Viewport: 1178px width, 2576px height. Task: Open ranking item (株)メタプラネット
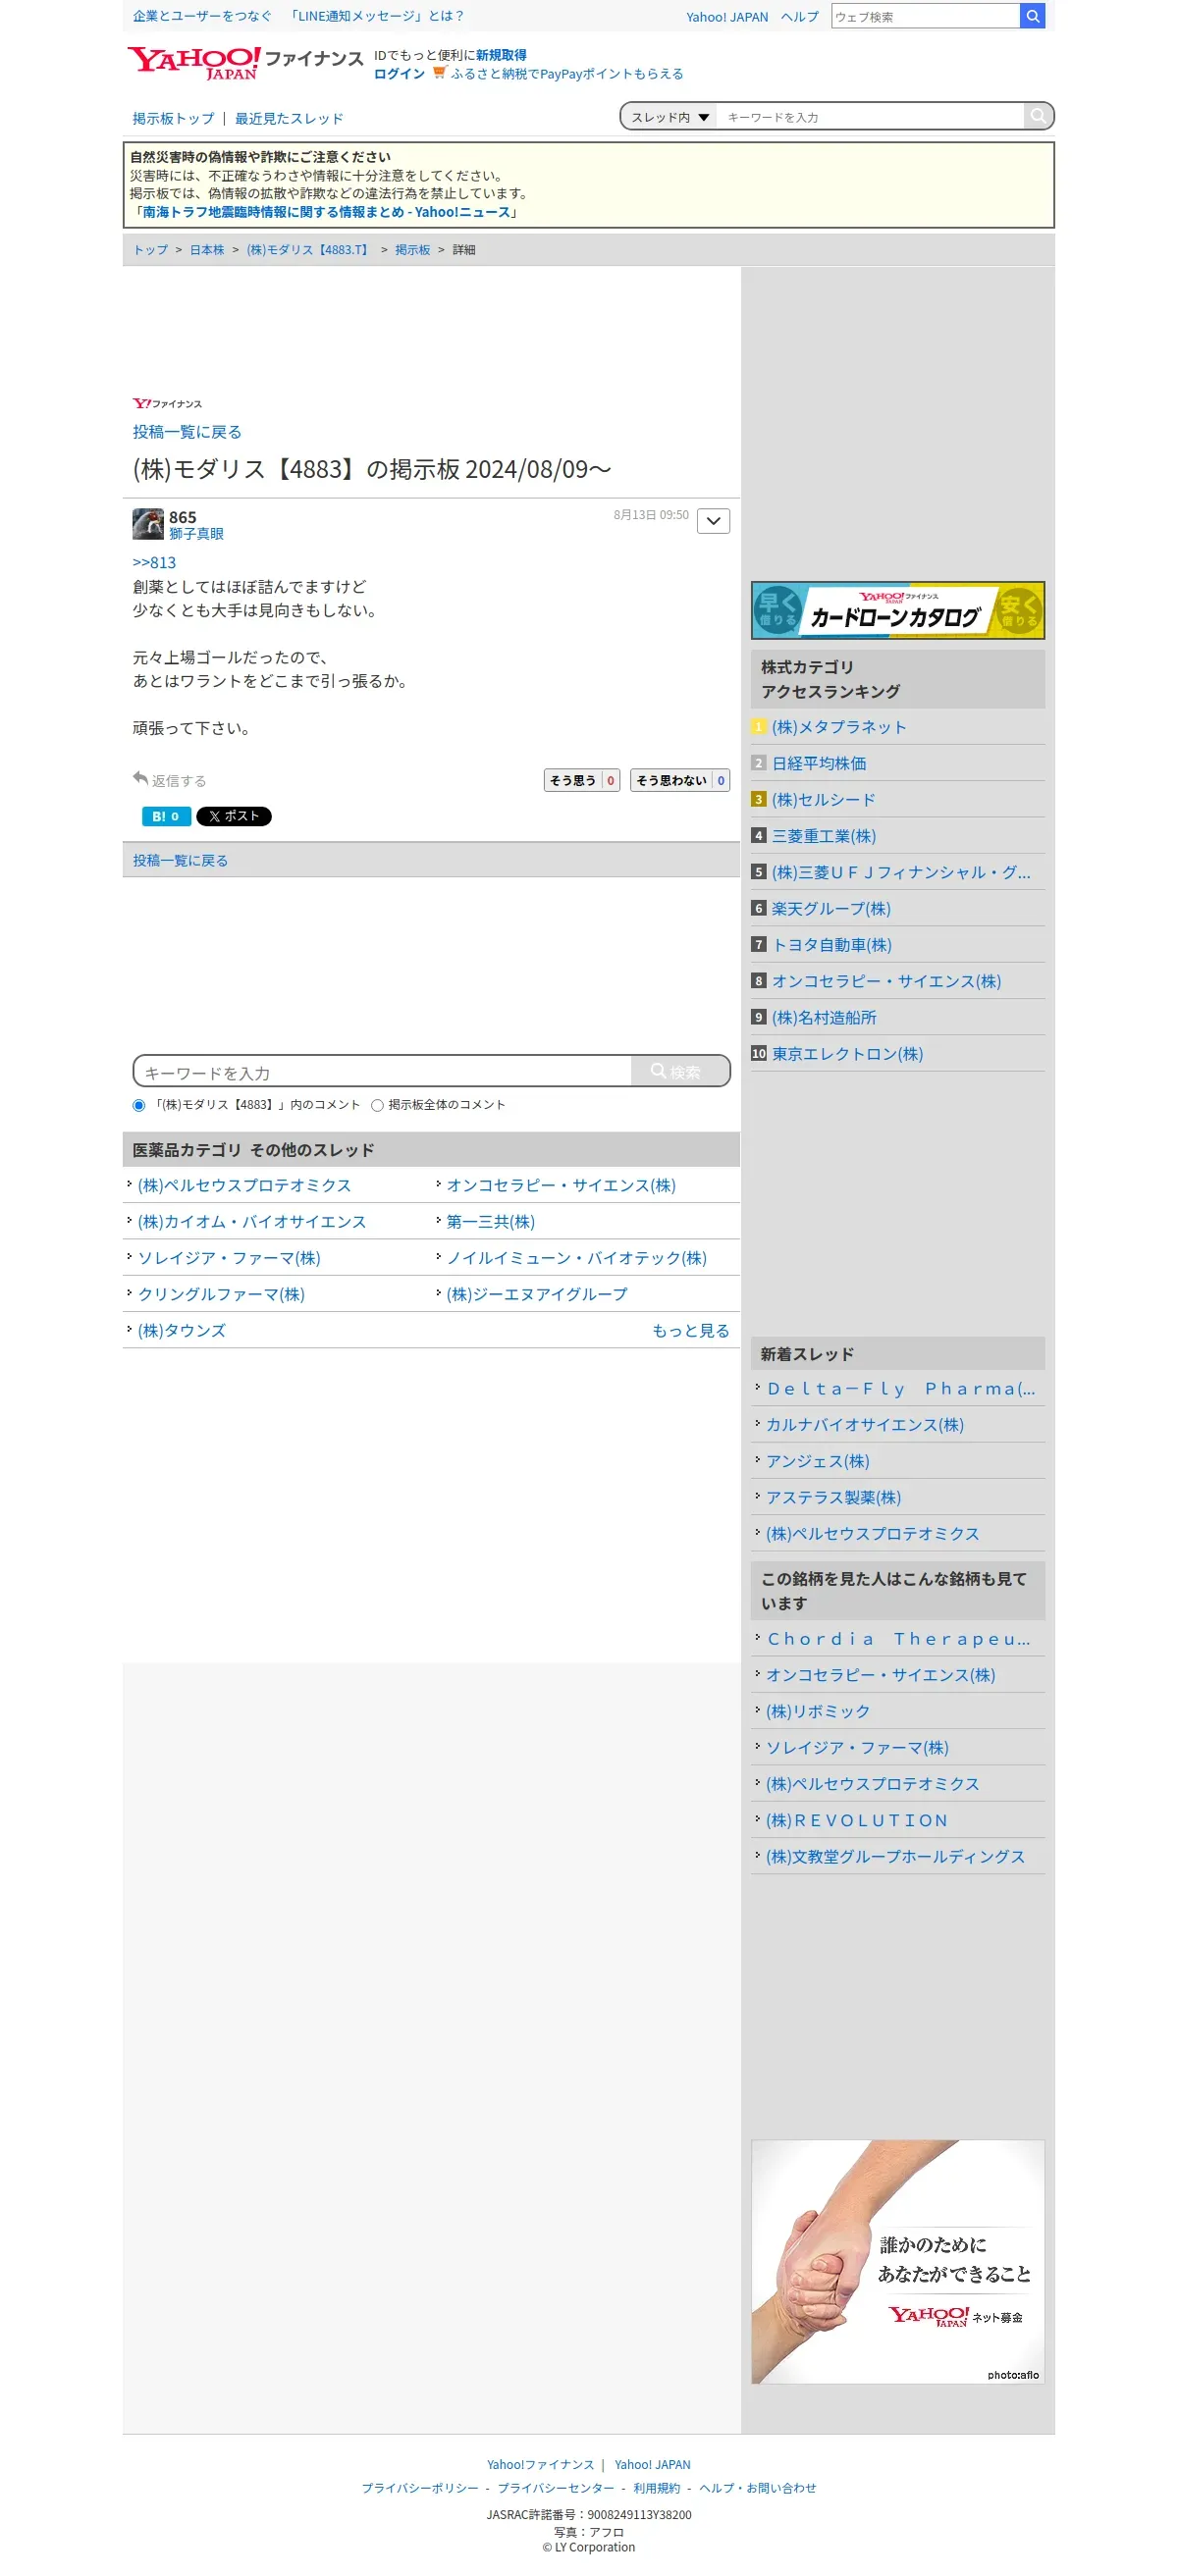838,727
